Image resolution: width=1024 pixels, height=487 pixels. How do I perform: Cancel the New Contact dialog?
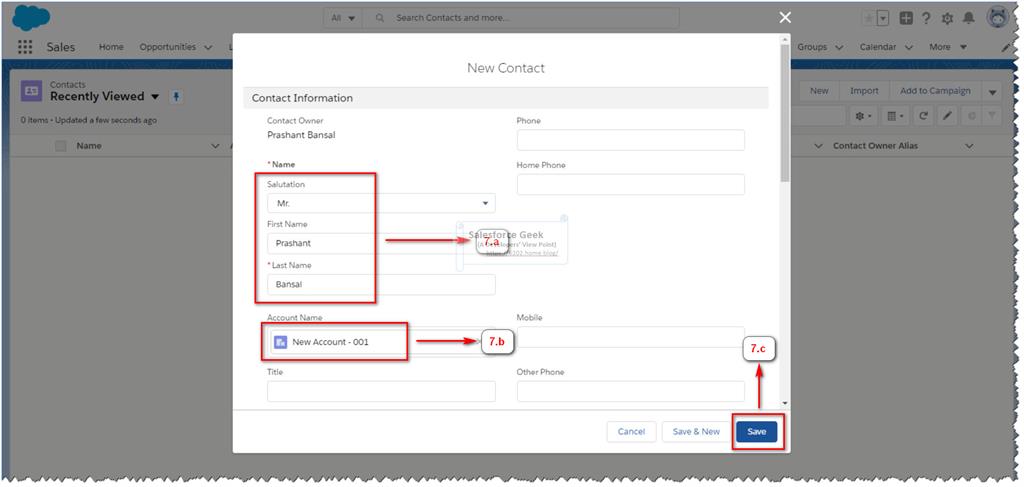coord(631,432)
